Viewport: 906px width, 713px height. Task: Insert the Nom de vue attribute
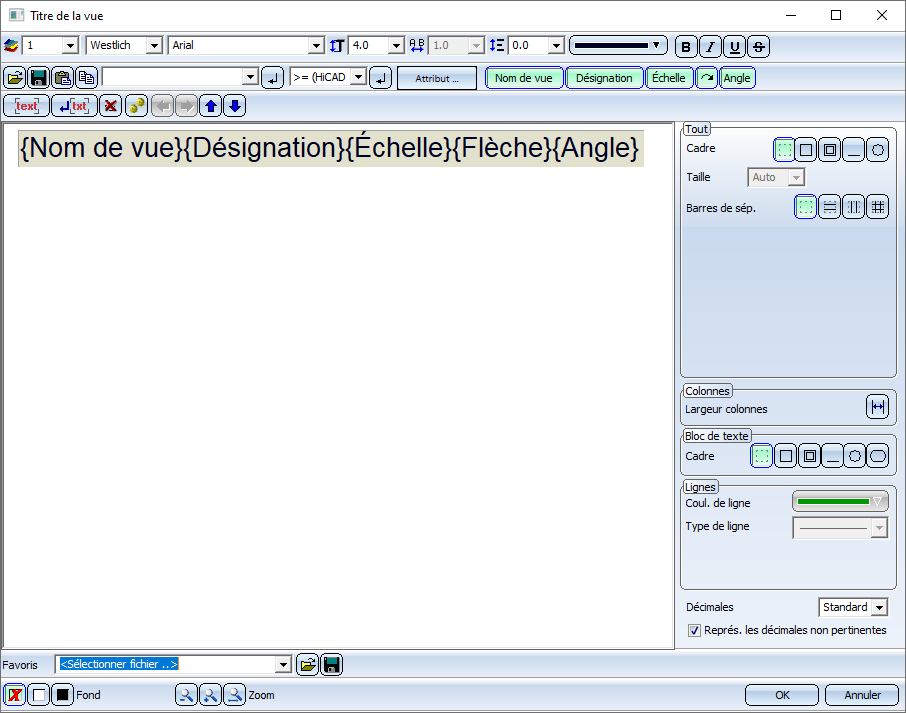point(523,78)
